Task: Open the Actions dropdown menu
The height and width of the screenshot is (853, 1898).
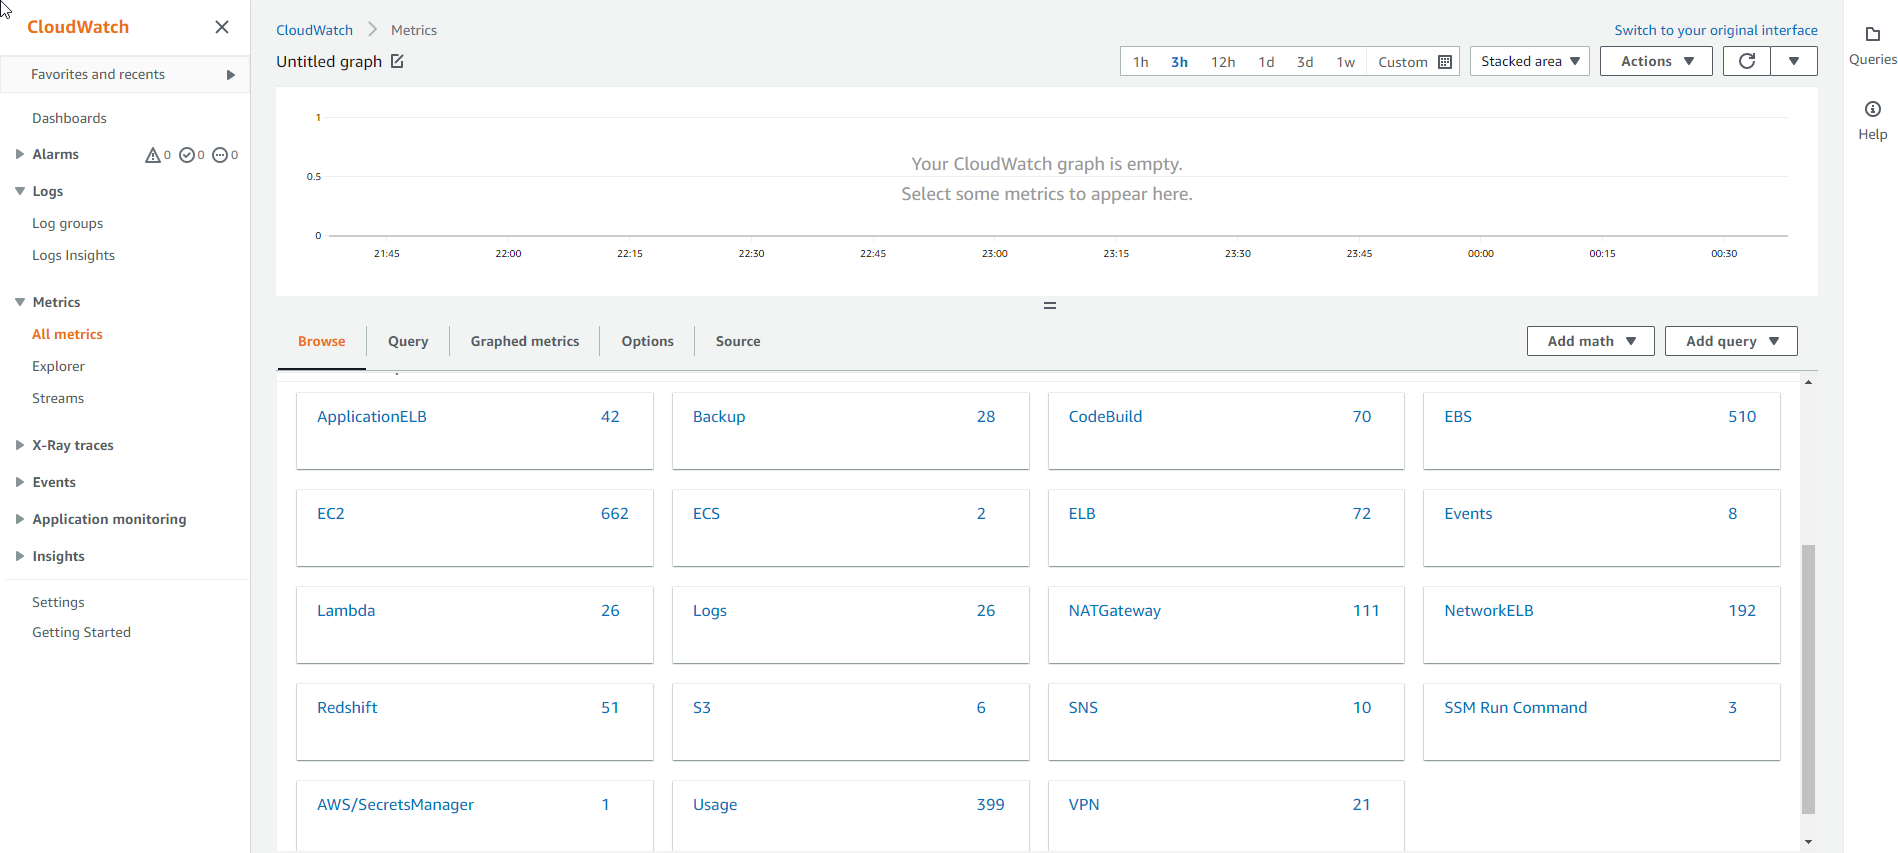Action: point(1656,61)
